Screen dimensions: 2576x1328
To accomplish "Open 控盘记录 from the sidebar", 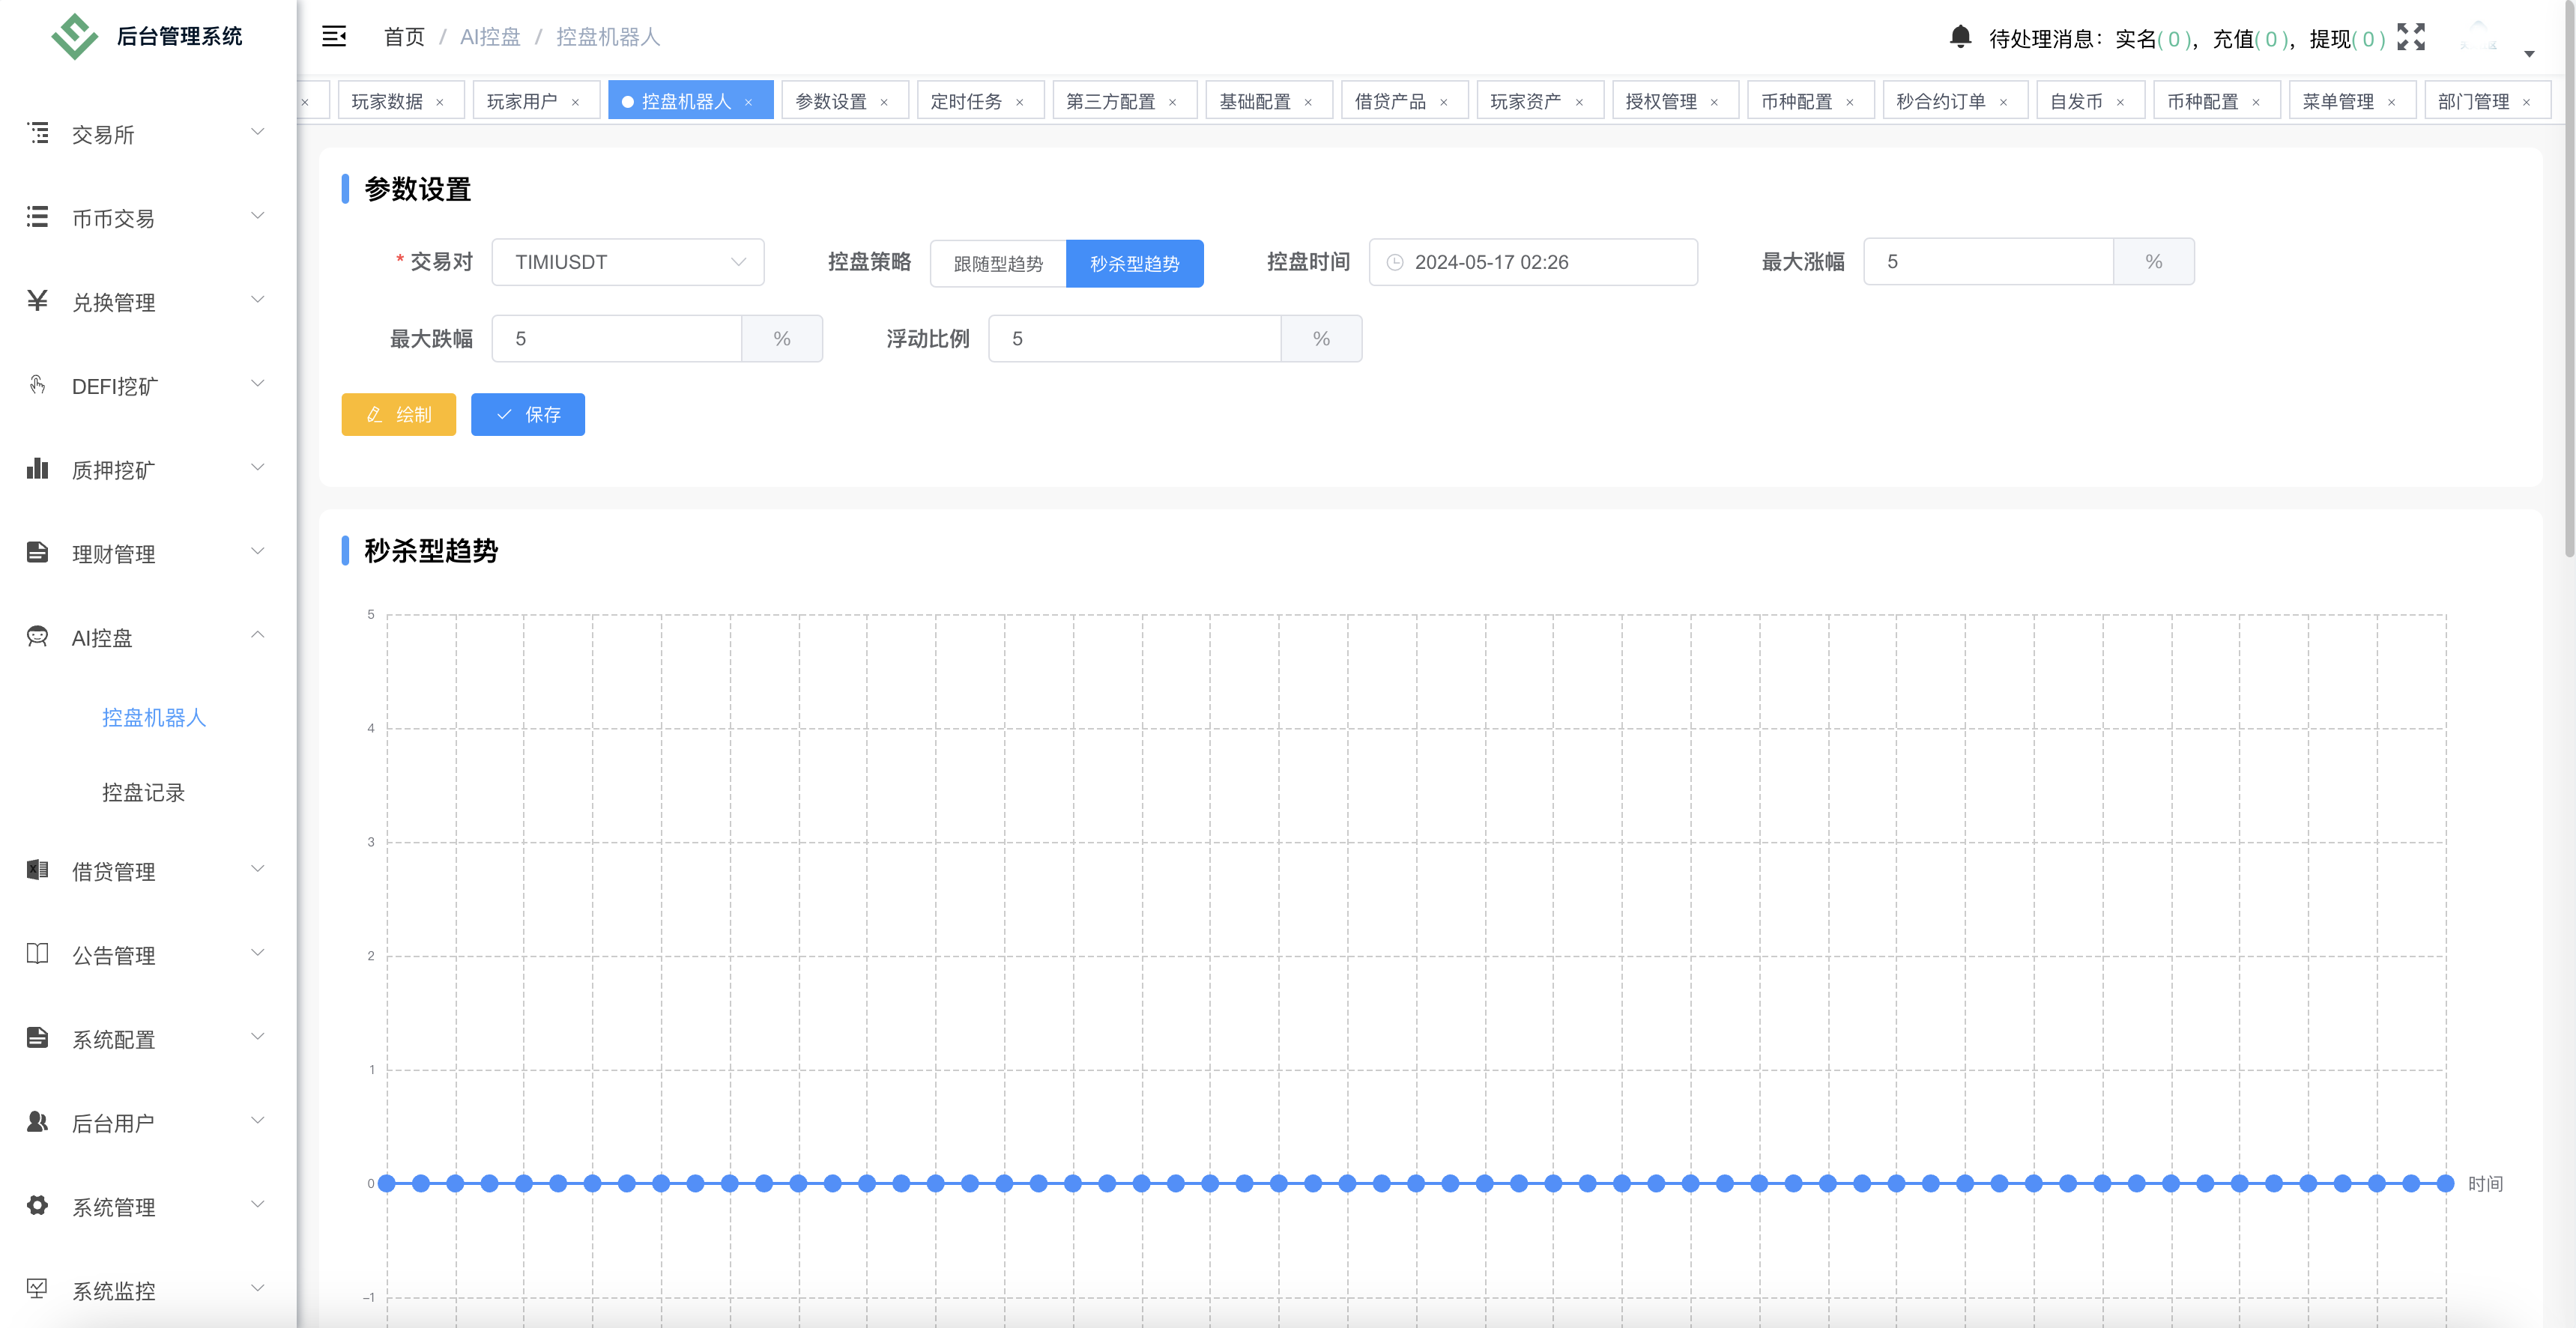I will (144, 792).
